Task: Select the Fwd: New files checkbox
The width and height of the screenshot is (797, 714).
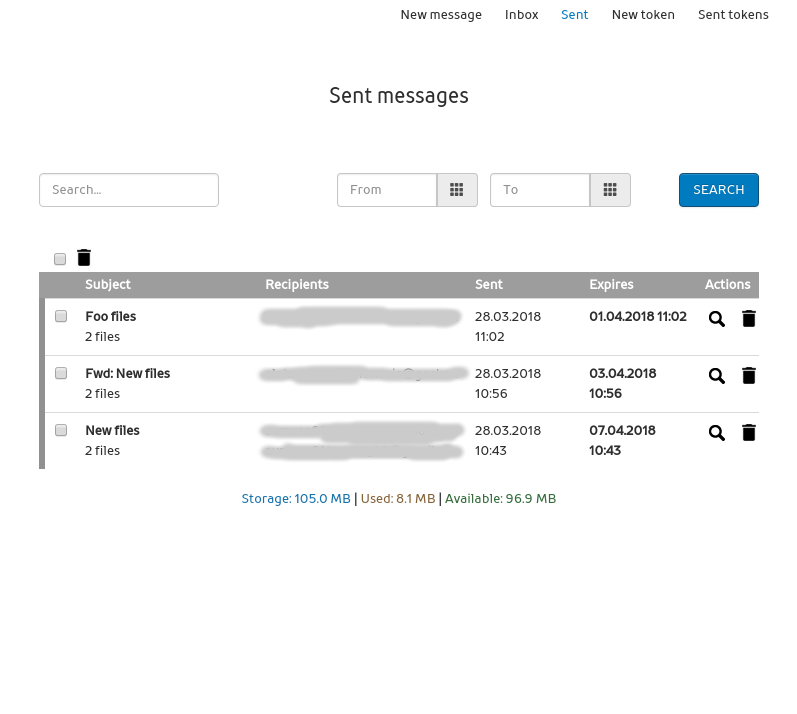Action: pyautogui.click(x=61, y=373)
